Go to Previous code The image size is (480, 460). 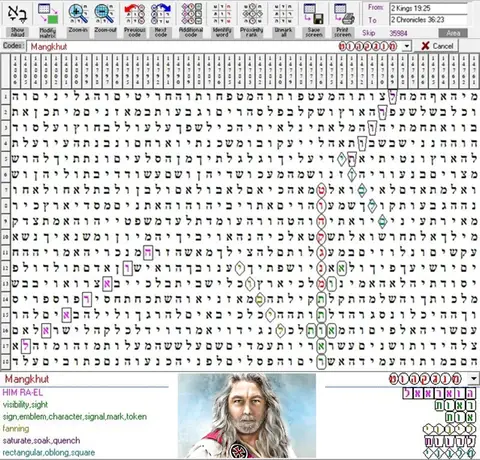(x=134, y=19)
